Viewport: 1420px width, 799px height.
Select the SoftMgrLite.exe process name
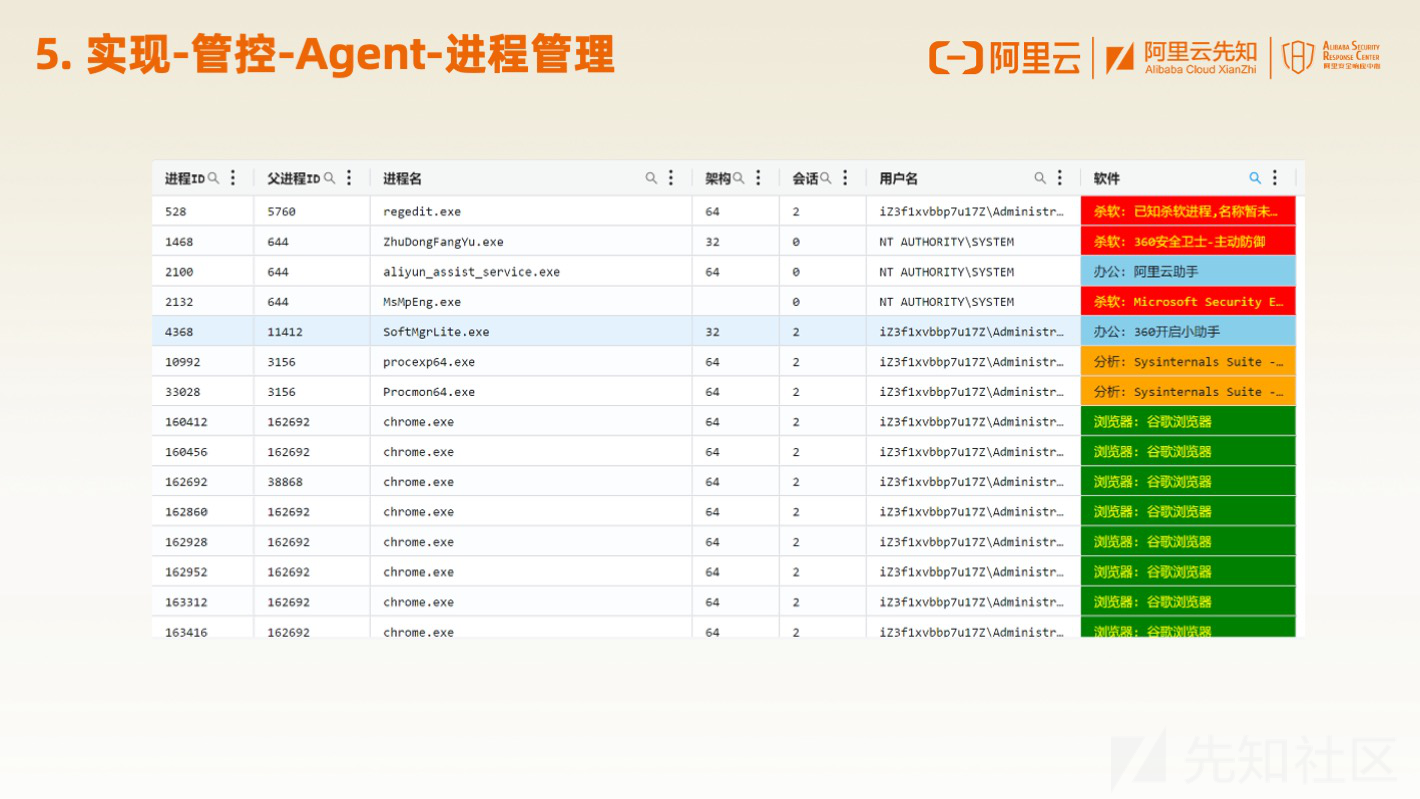436,332
